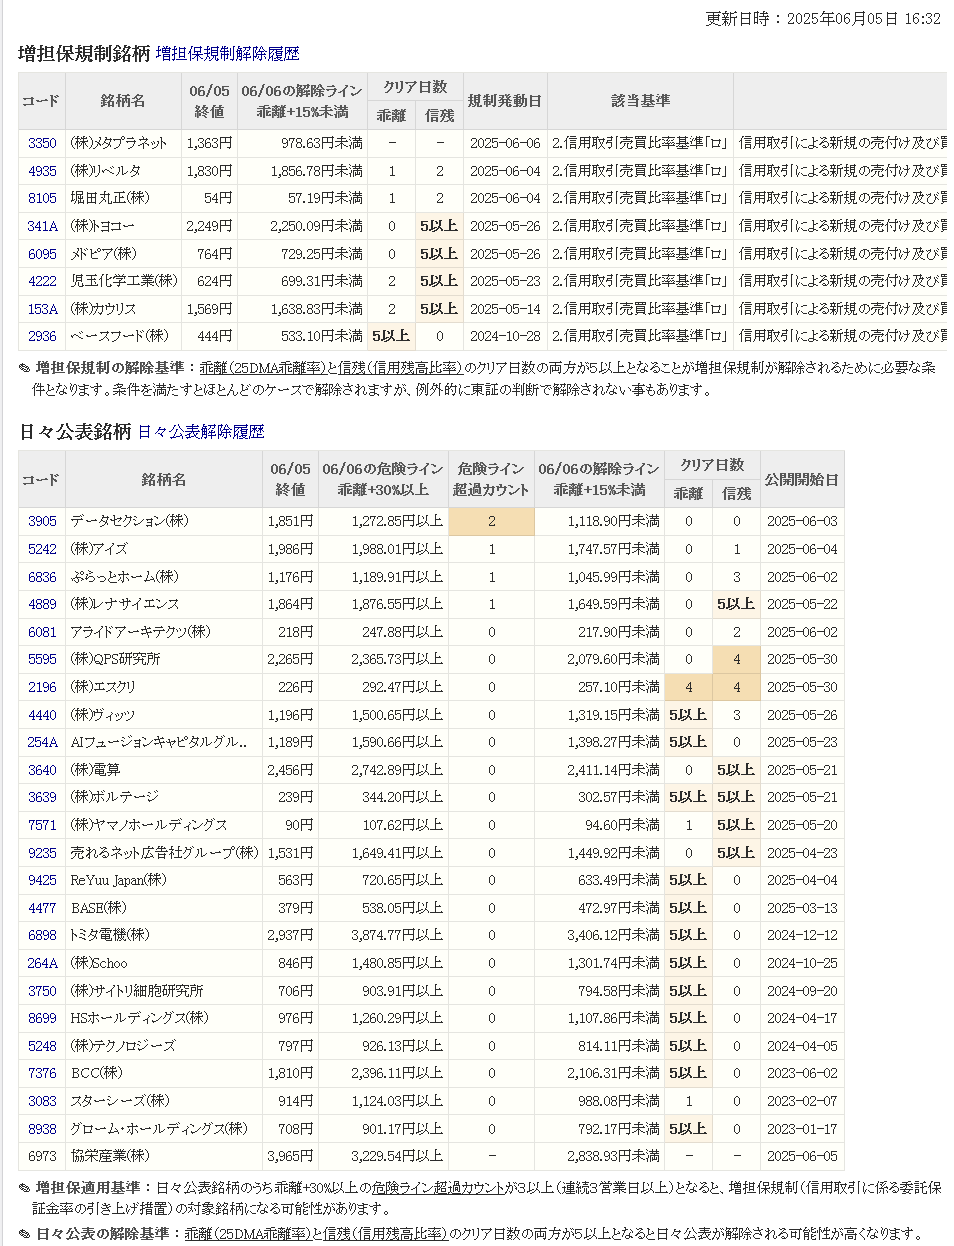Open code 6898 トミタ電機 link
954x1246 pixels.
tap(42, 936)
